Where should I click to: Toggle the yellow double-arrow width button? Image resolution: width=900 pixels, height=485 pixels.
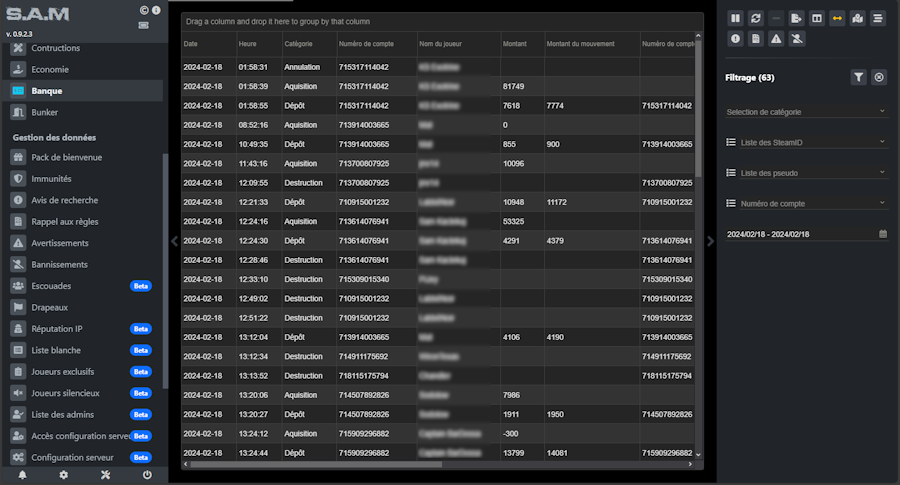tap(838, 18)
